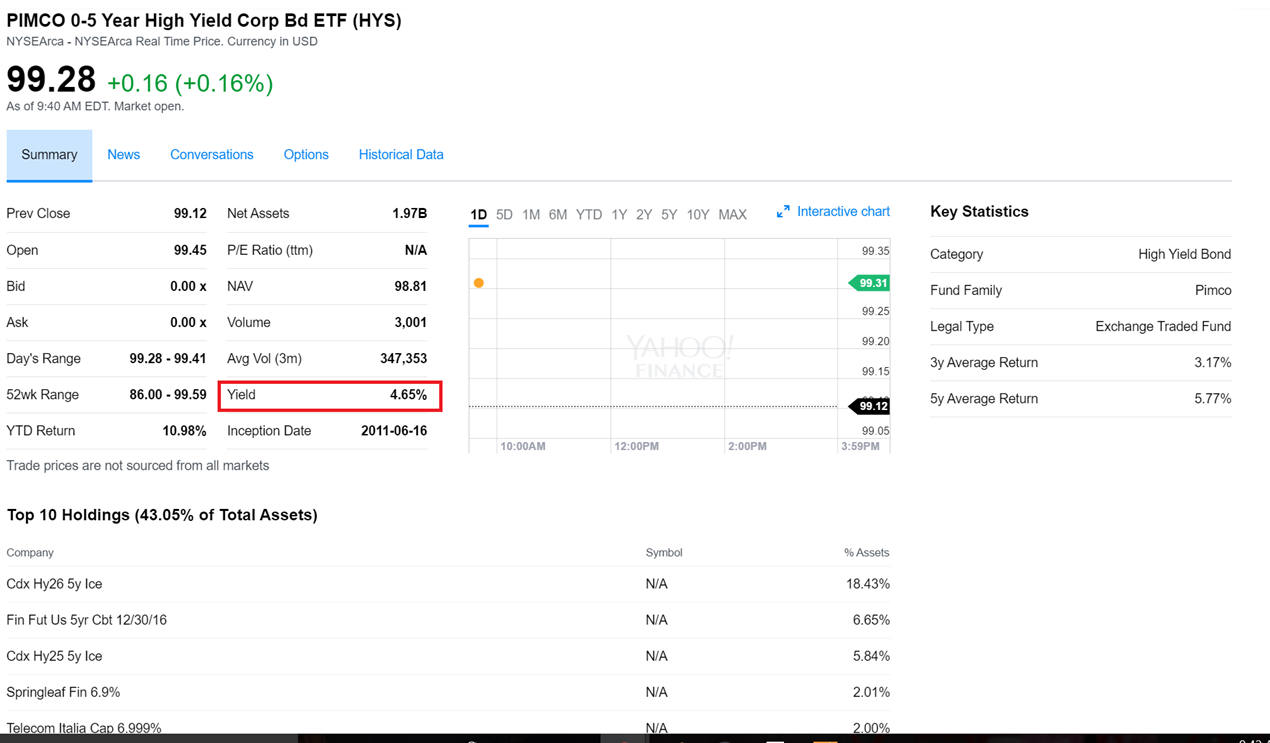Click the Company column header

pos(30,552)
